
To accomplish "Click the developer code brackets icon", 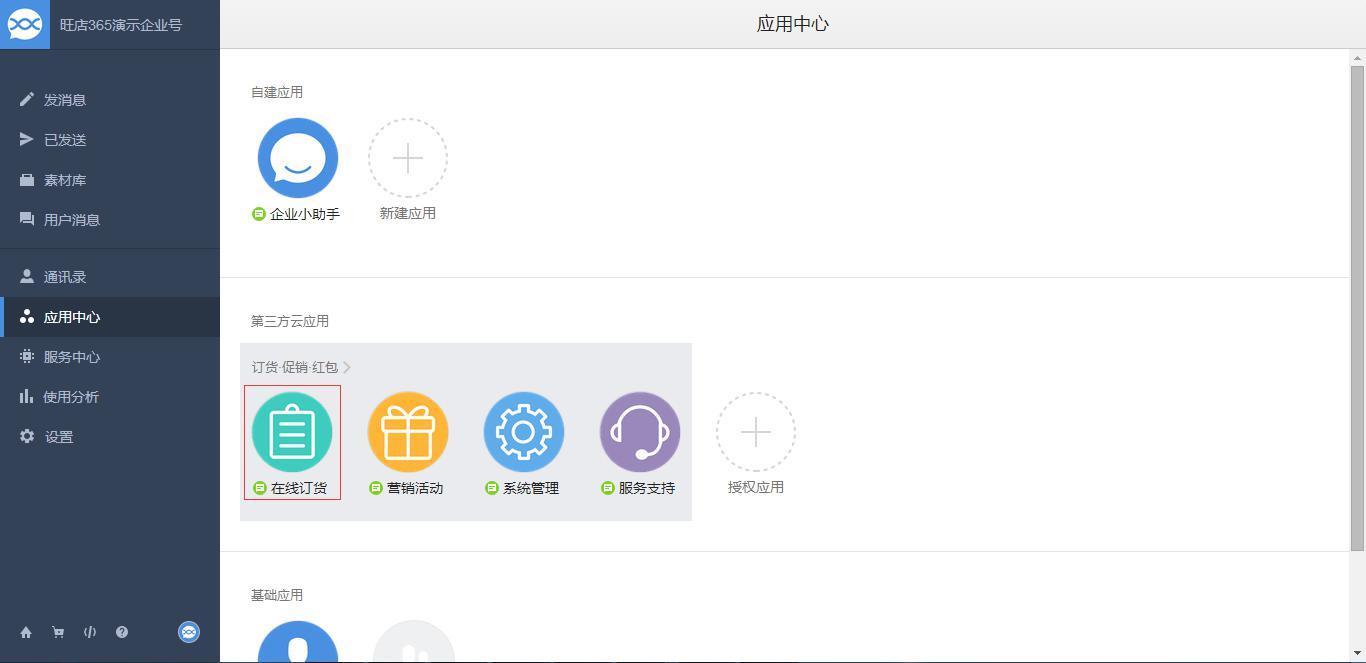I will pos(90,632).
